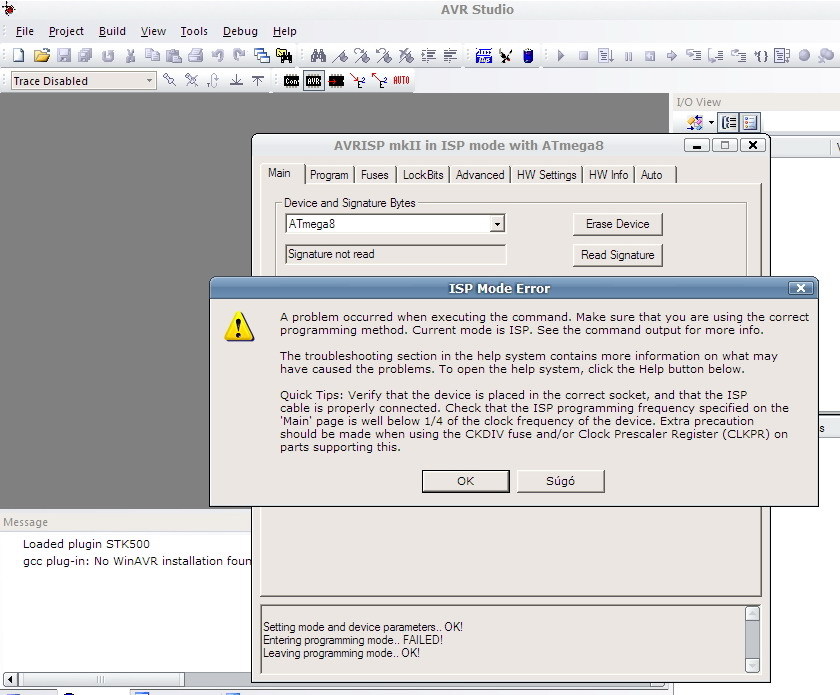Open a file with the folder icon
The image size is (840, 695).
coord(41,55)
